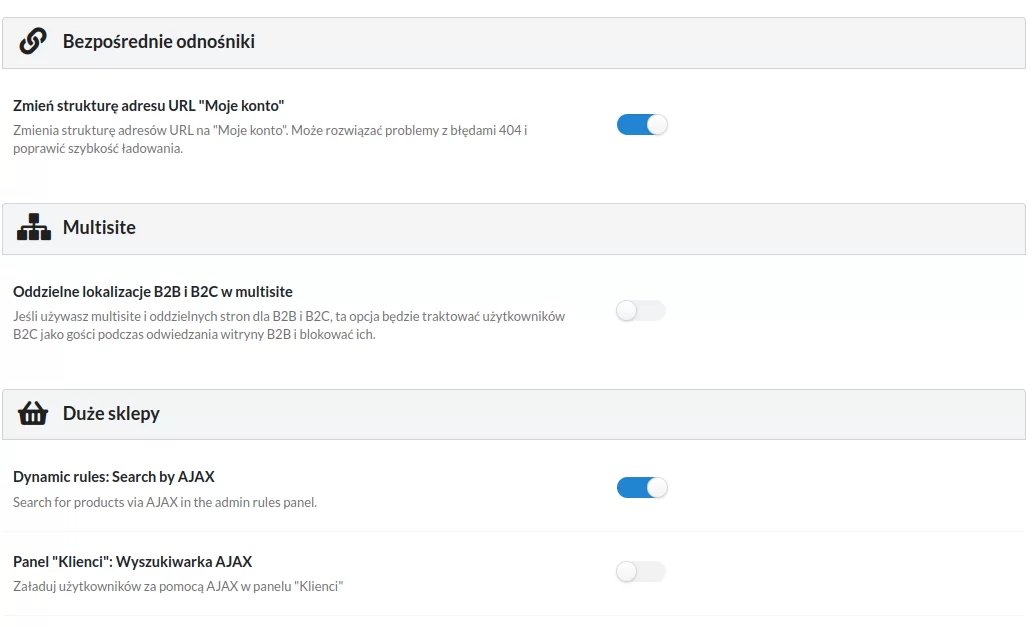Click empty right side of Duże sklepy header bar

coord(800,414)
